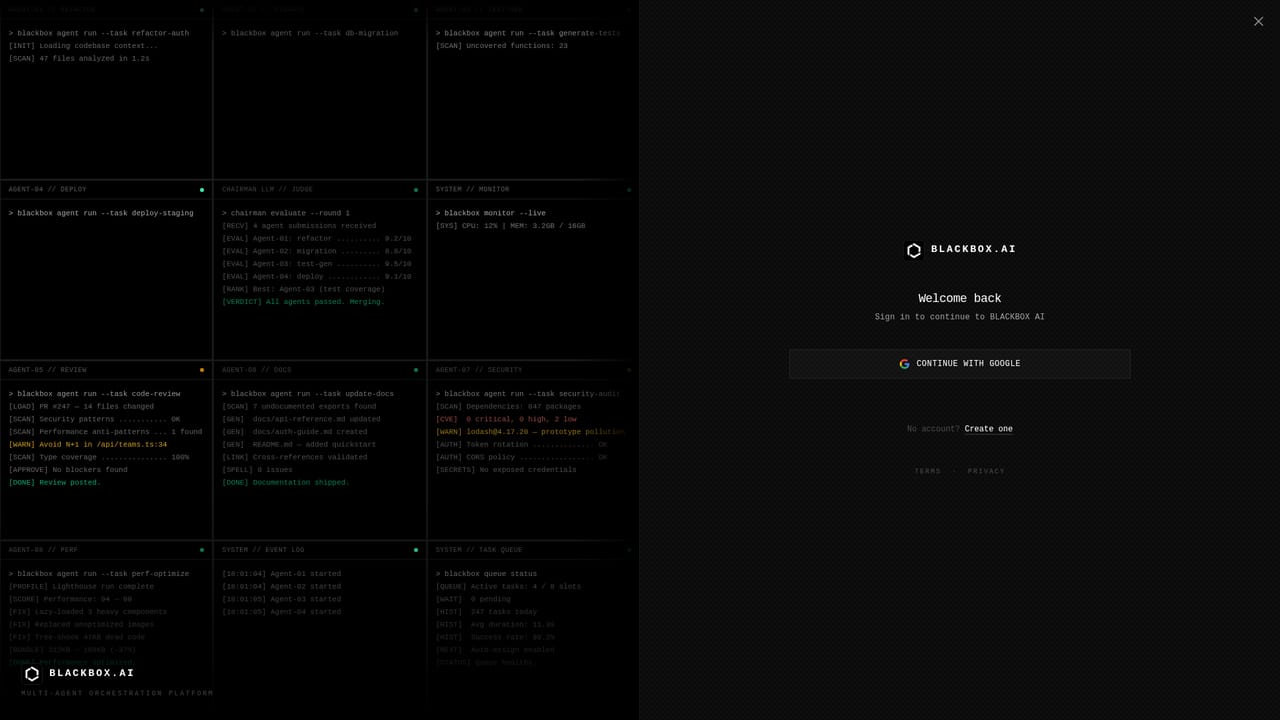Click the "[DONE] Documentation shipped." line
The height and width of the screenshot is (720, 1280).
(286, 483)
